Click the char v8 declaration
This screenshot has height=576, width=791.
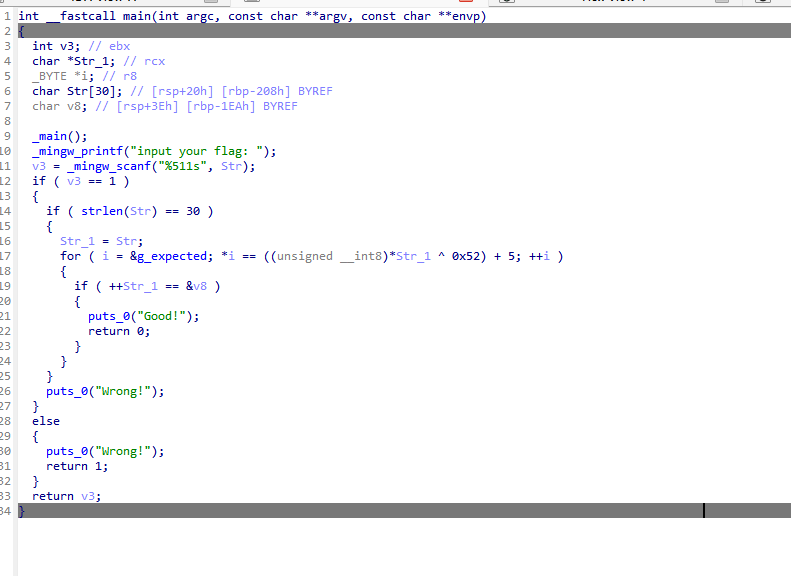(60, 106)
